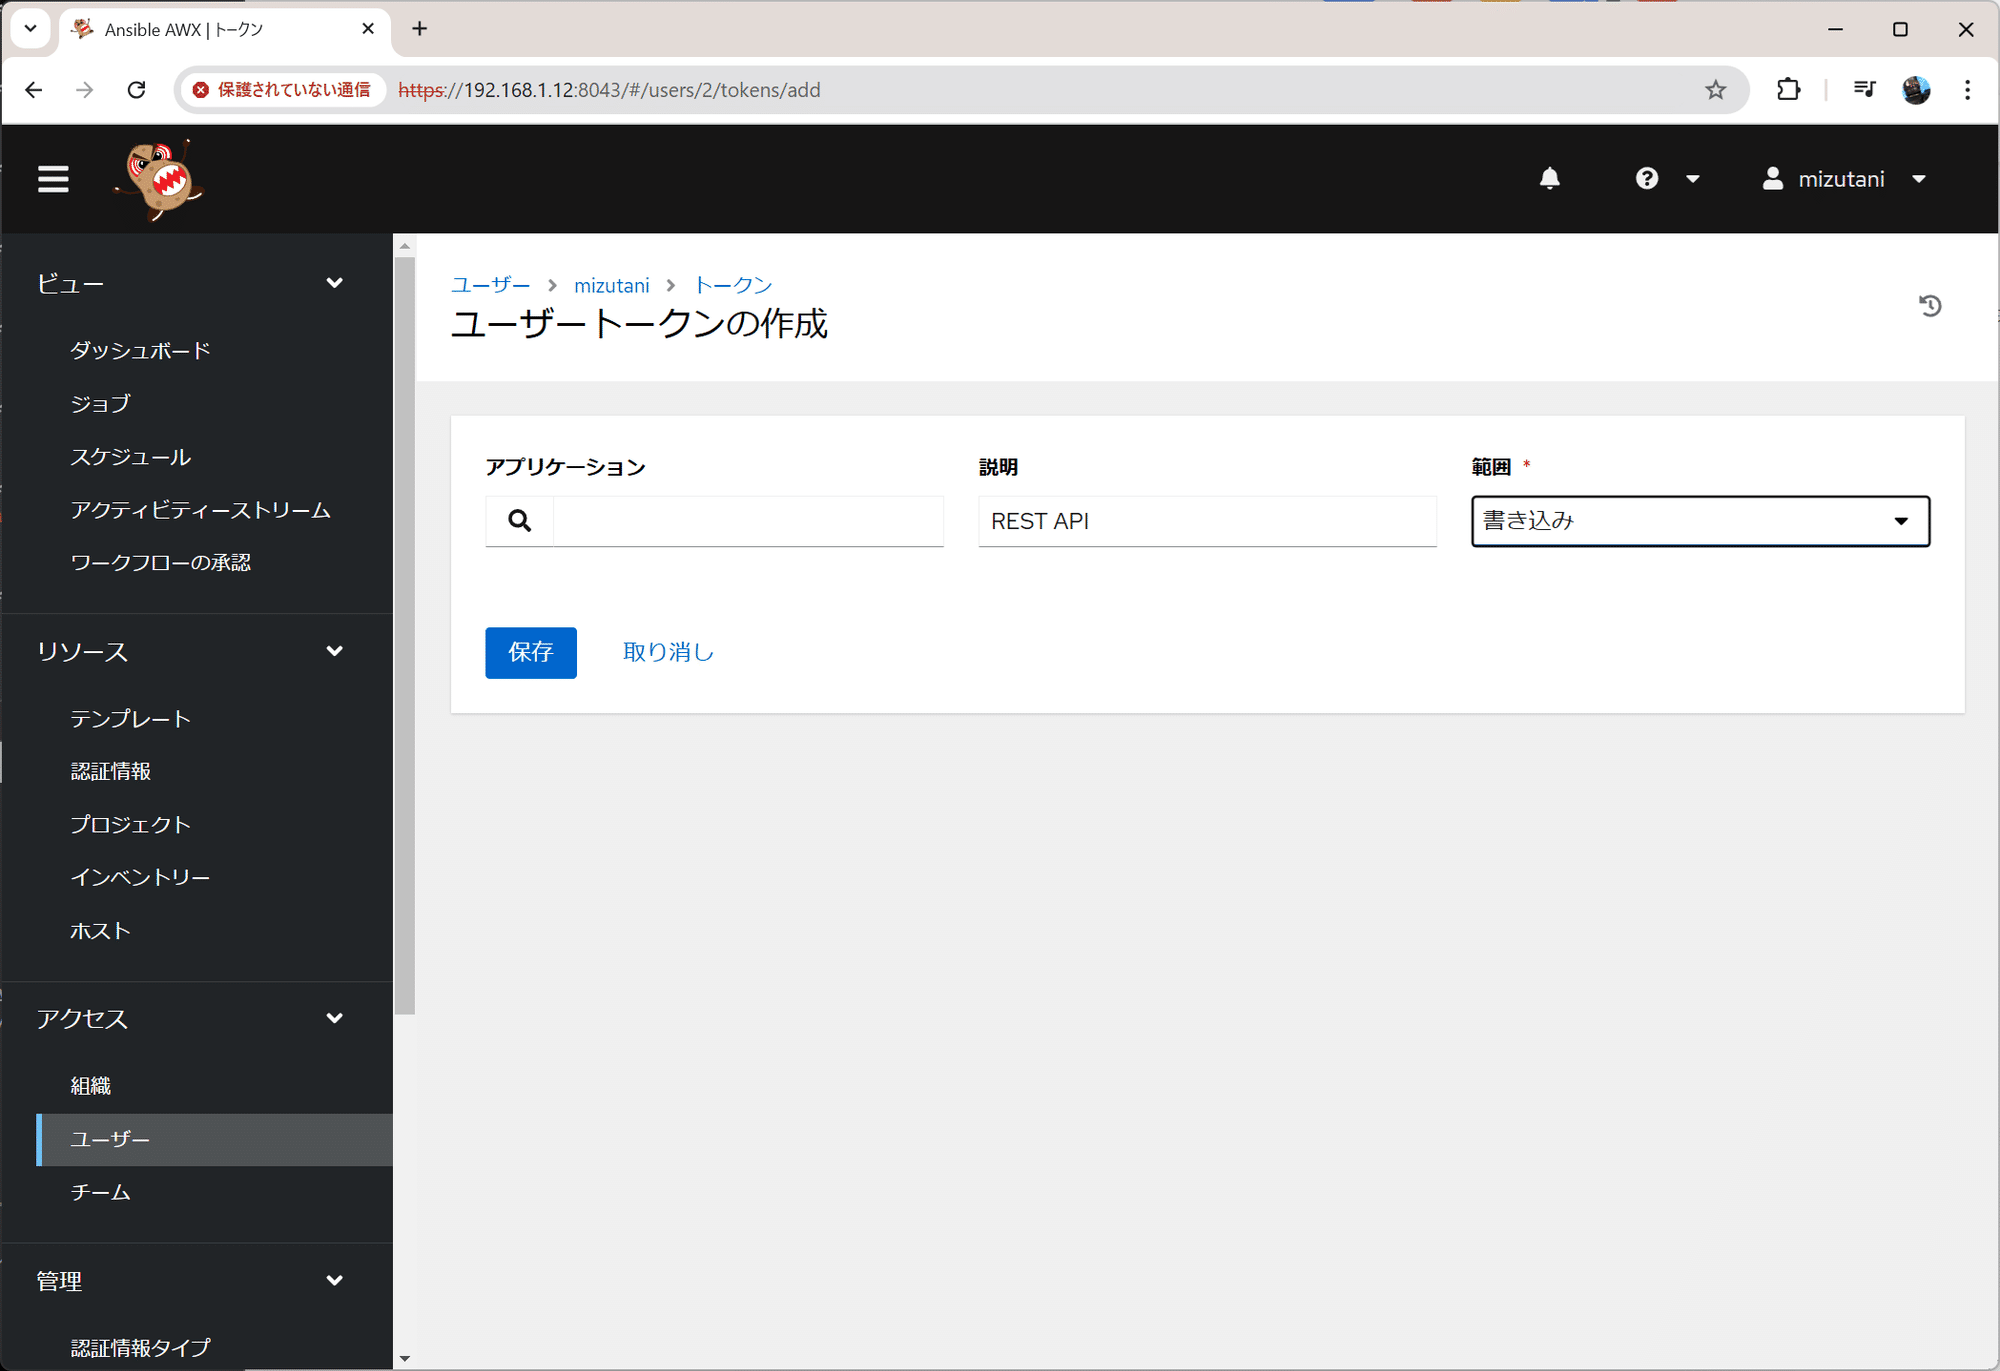Viewport: 2000px width, 1371px height.
Task: Open the browser extensions puzzle icon
Action: [x=1789, y=89]
